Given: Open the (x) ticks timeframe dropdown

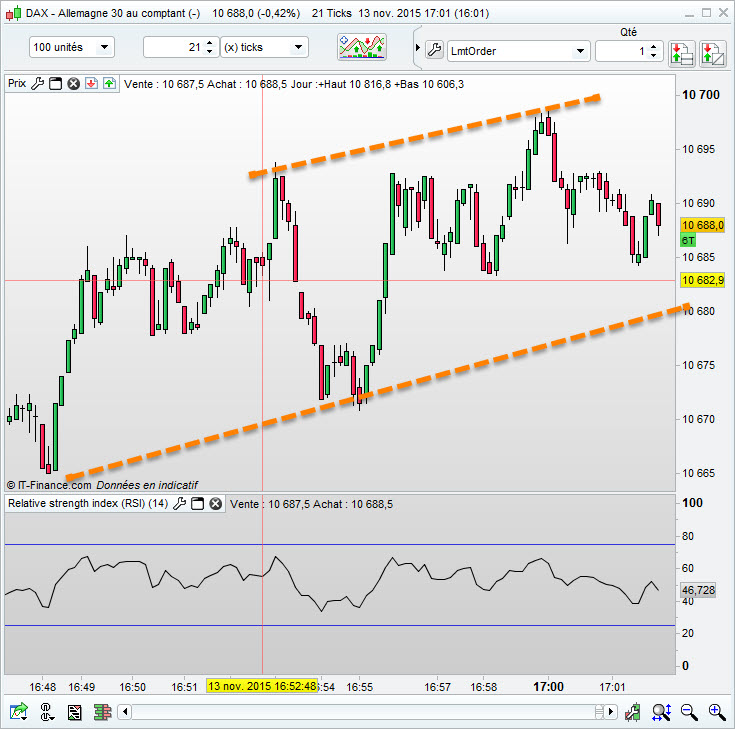Looking at the screenshot, I should [264, 47].
